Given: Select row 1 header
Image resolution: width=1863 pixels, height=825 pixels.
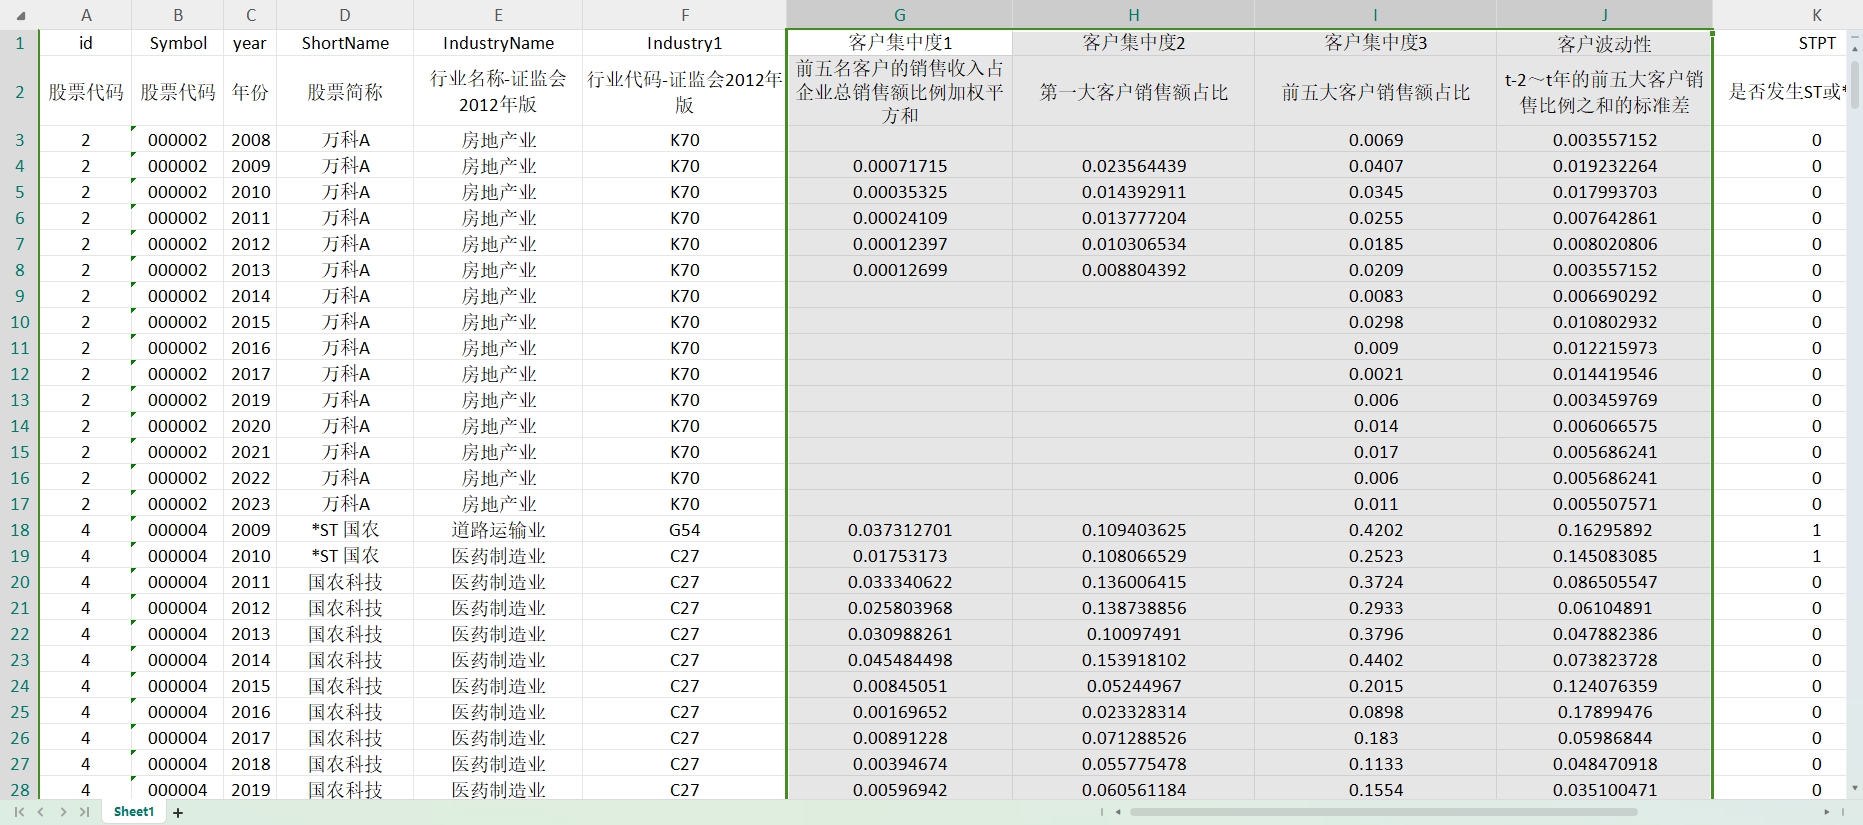Looking at the screenshot, I should [x=20, y=43].
